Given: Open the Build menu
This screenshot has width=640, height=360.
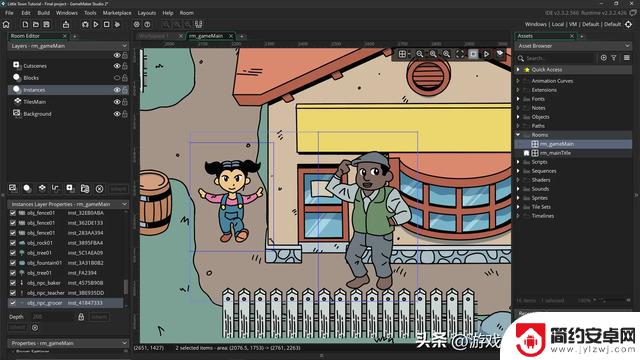Looking at the screenshot, I should click(43, 13).
